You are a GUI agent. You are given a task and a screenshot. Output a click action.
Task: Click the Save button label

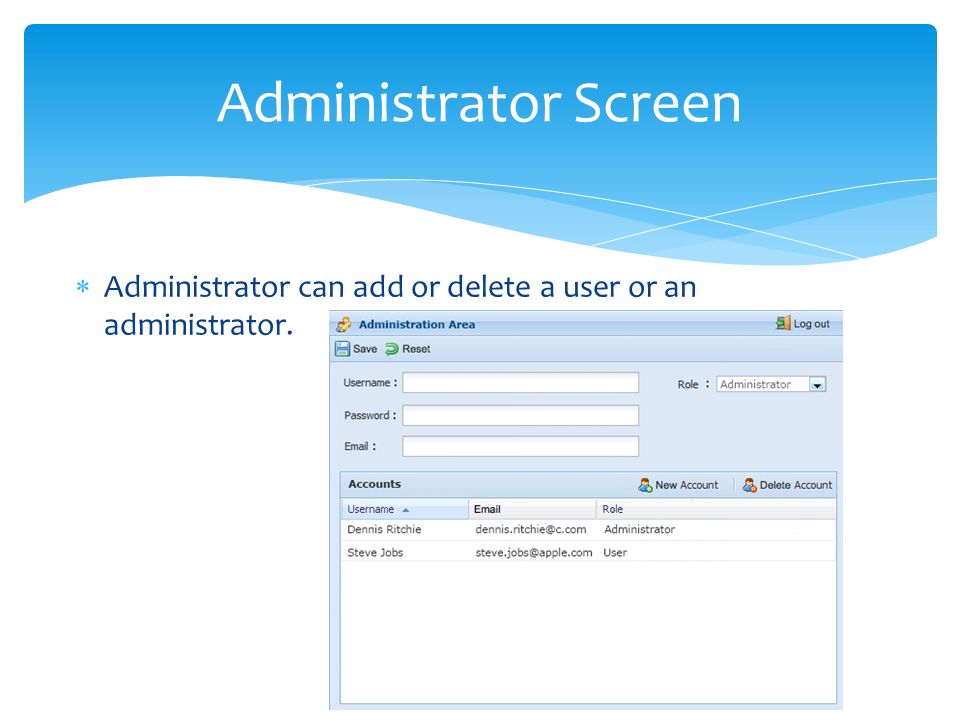point(365,349)
